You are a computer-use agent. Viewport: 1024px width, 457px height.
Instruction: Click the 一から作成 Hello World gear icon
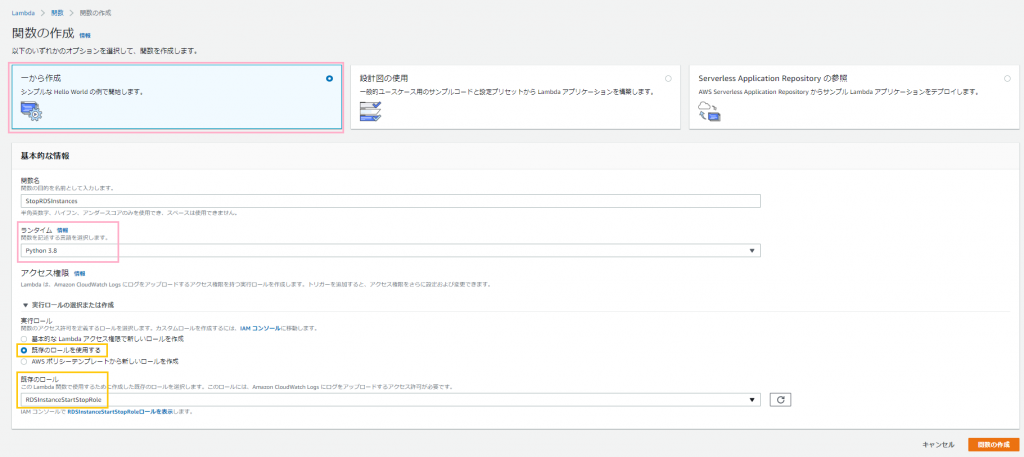(31, 111)
